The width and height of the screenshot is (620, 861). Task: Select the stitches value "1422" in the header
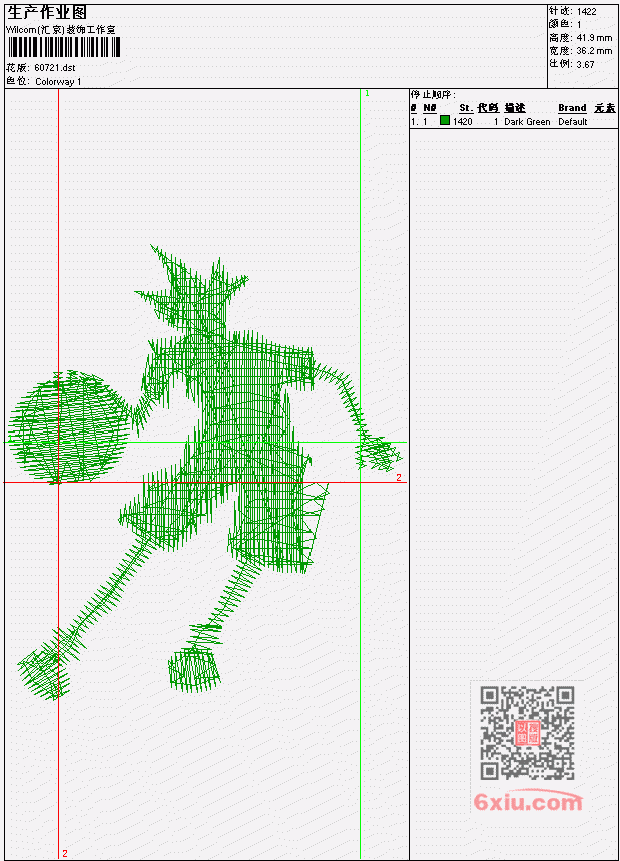coord(587,11)
